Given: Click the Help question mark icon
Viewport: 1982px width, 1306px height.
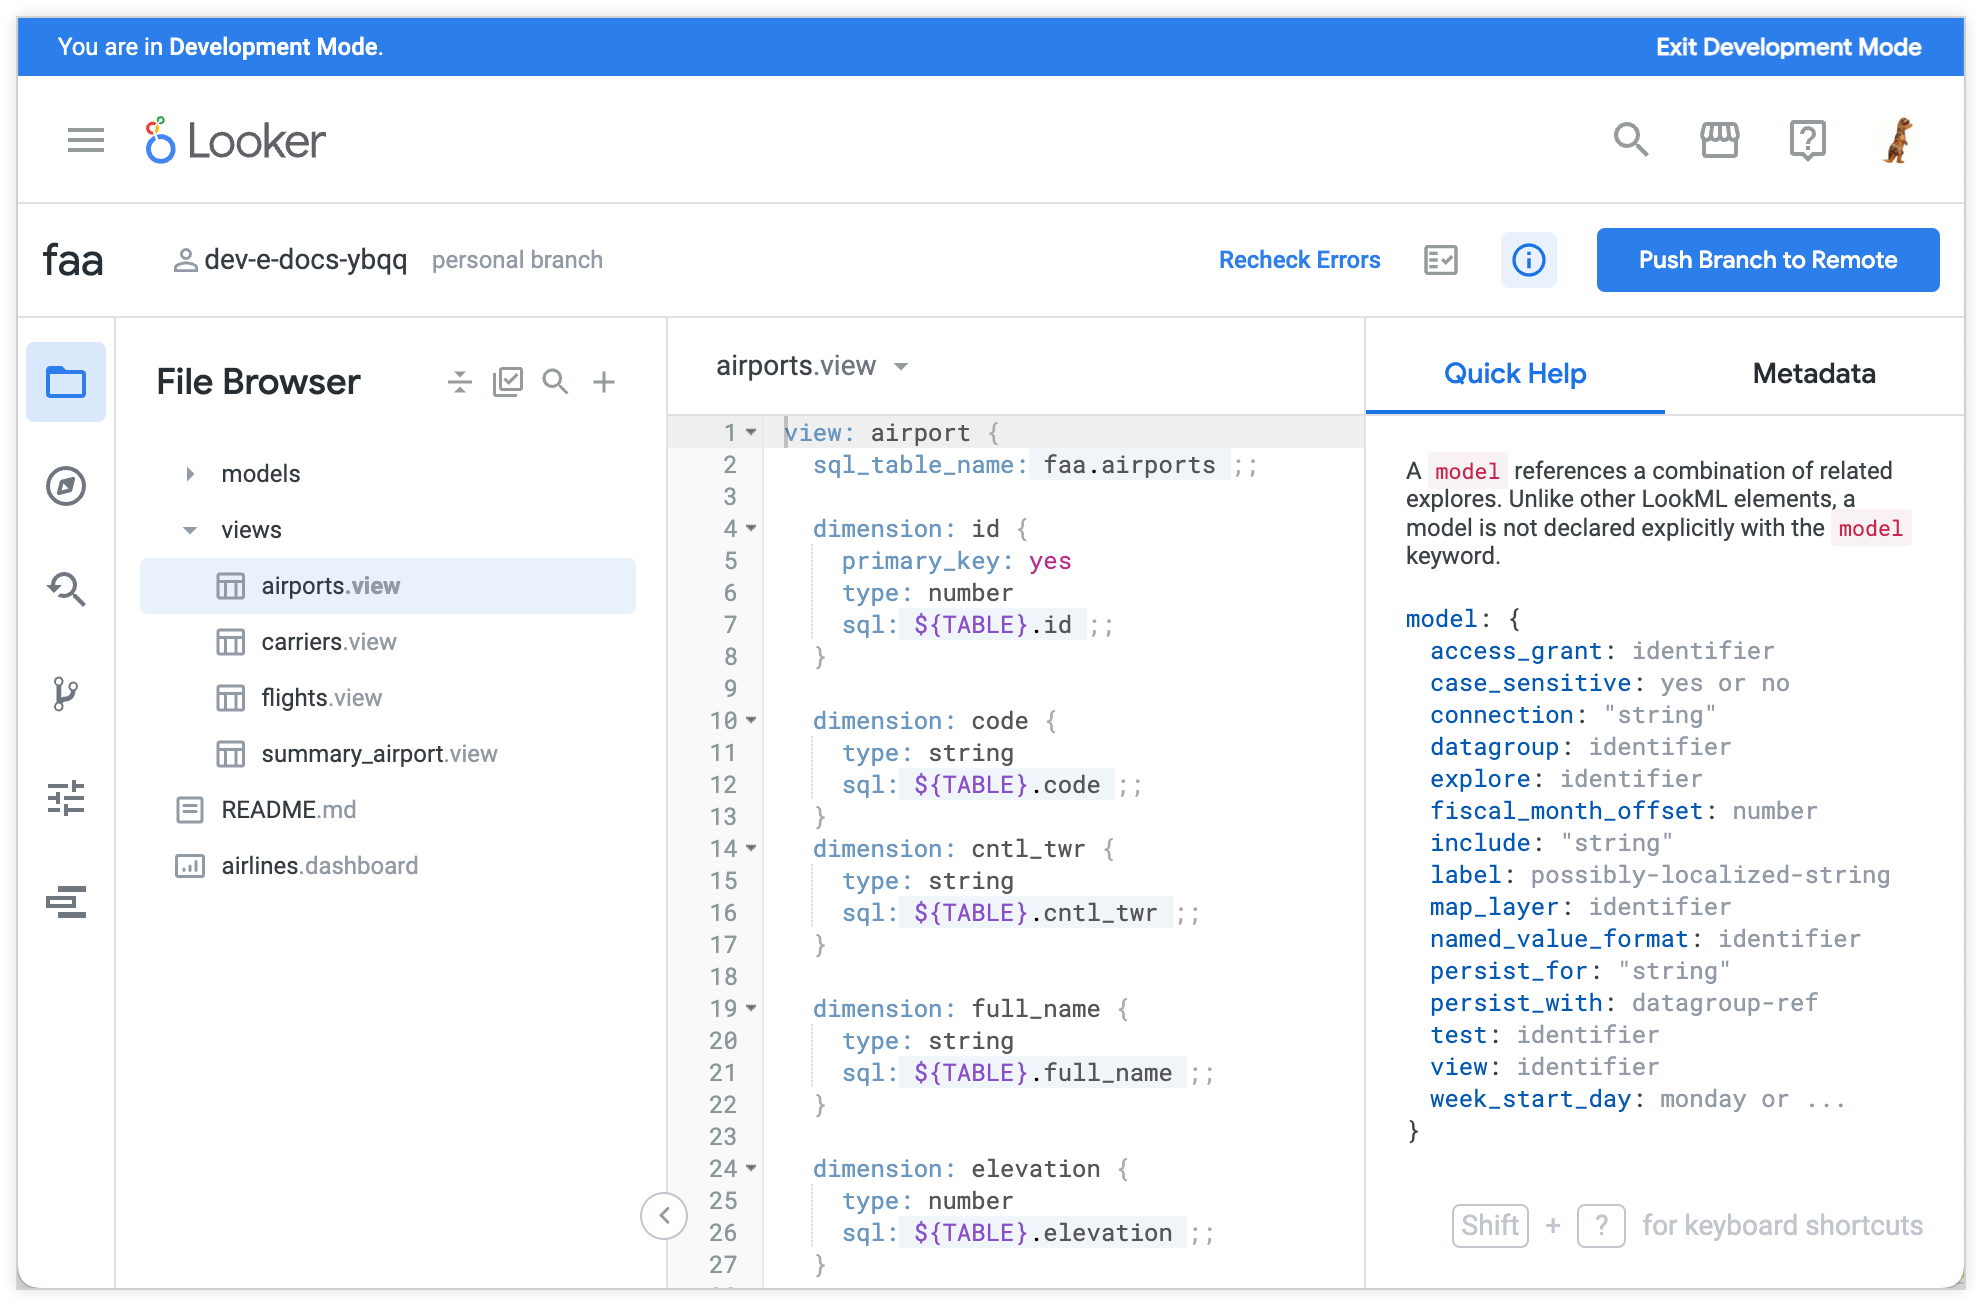Looking at the screenshot, I should pos(1807,140).
